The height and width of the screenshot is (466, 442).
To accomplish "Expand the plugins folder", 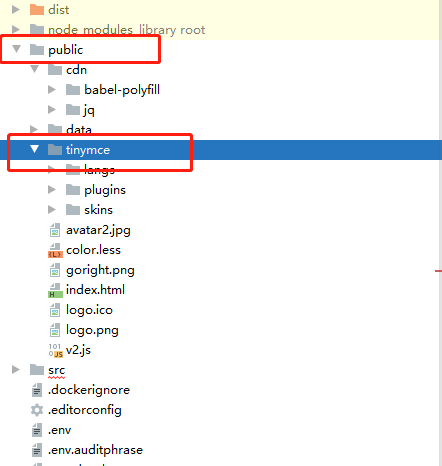I will [52, 189].
